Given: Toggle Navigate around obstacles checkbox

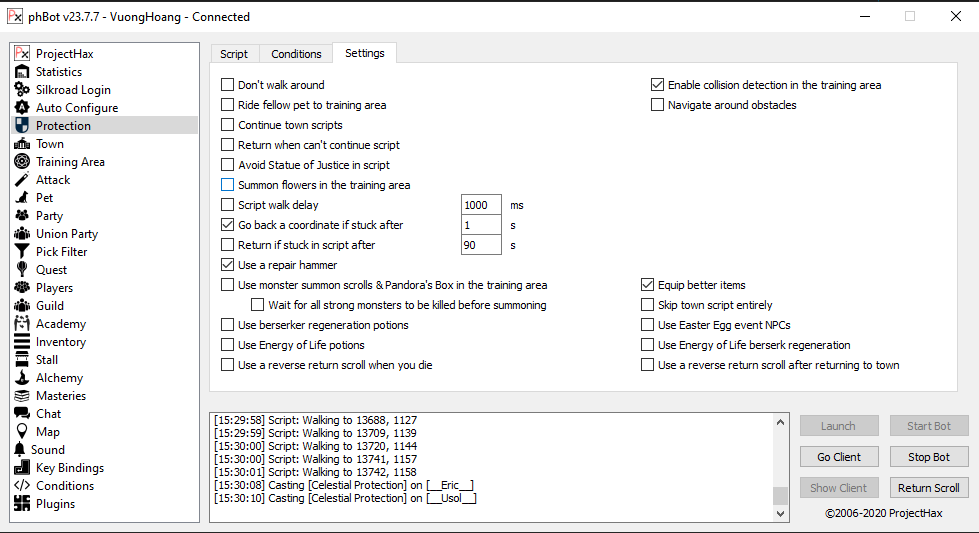Looking at the screenshot, I should pos(658,105).
